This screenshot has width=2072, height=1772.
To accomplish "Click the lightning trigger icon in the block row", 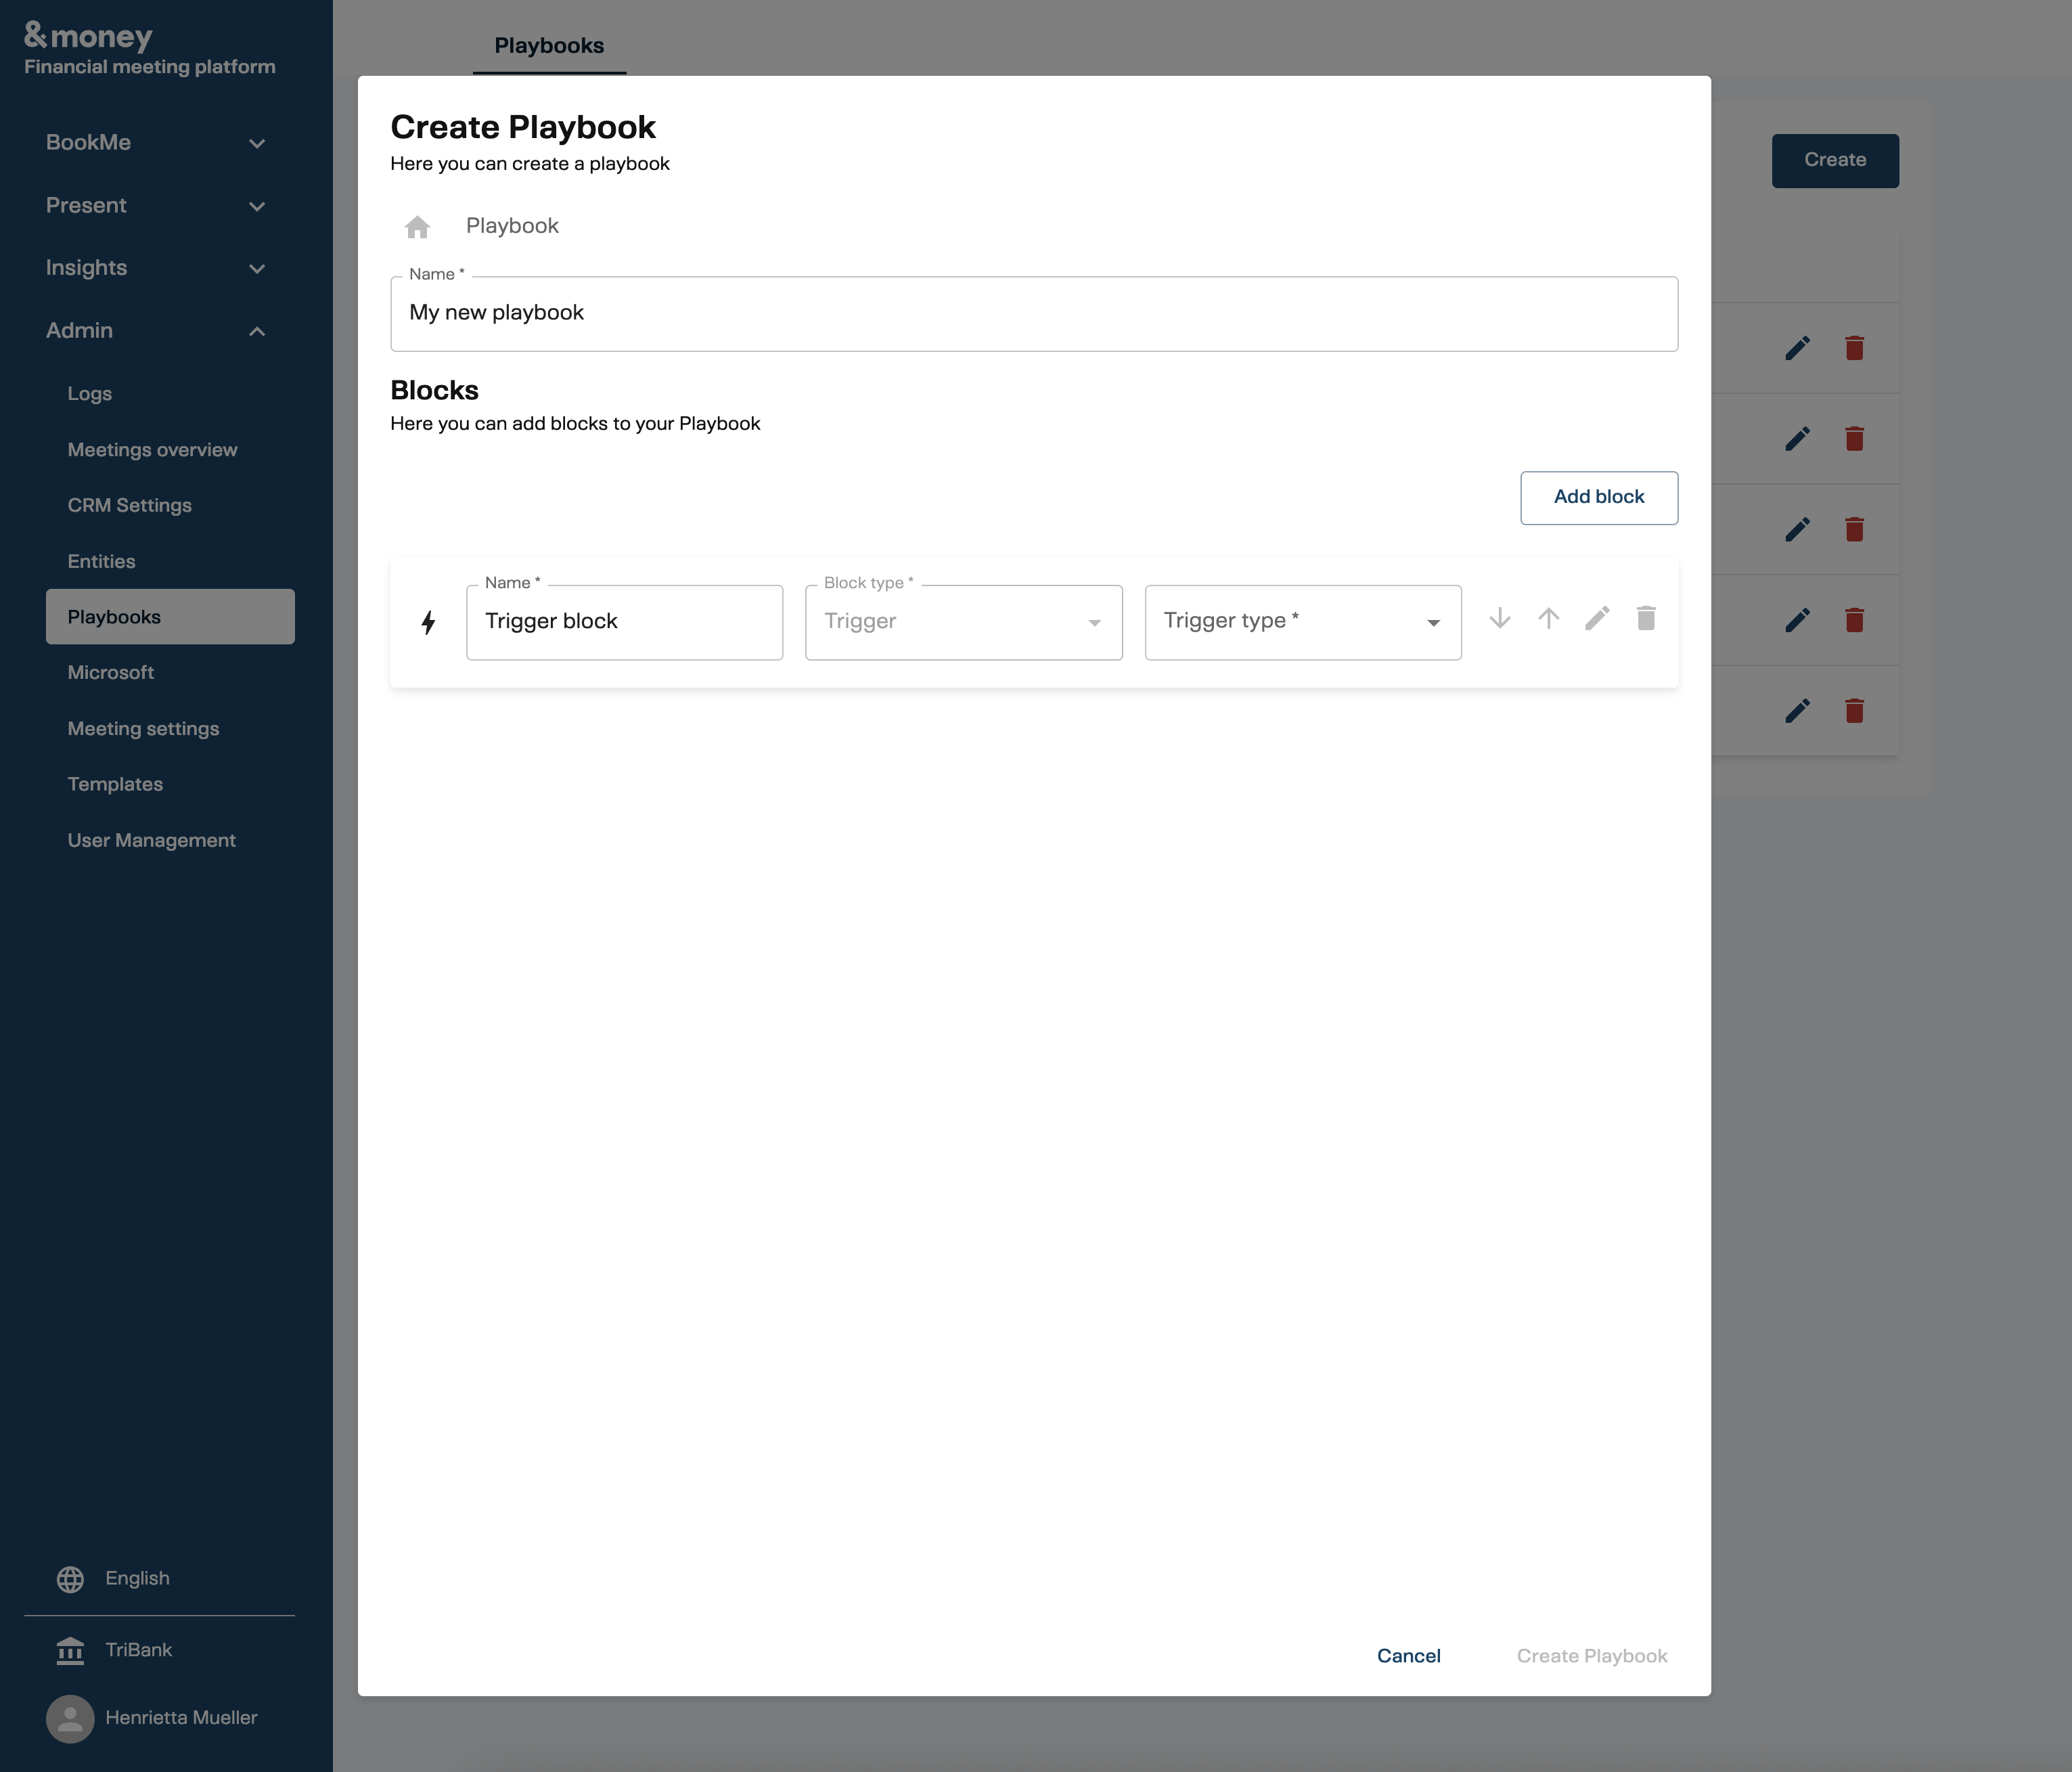I will [429, 622].
